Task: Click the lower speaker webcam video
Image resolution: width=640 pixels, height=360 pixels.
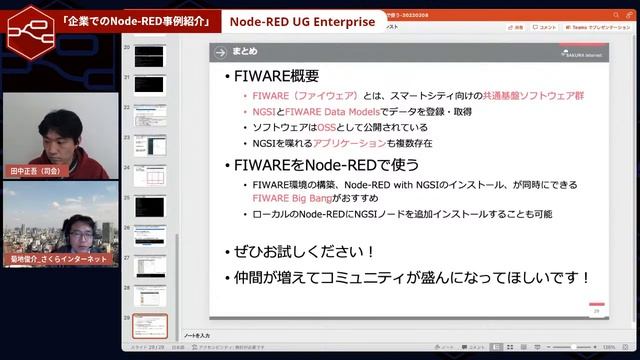Action: pyautogui.click(x=61, y=224)
